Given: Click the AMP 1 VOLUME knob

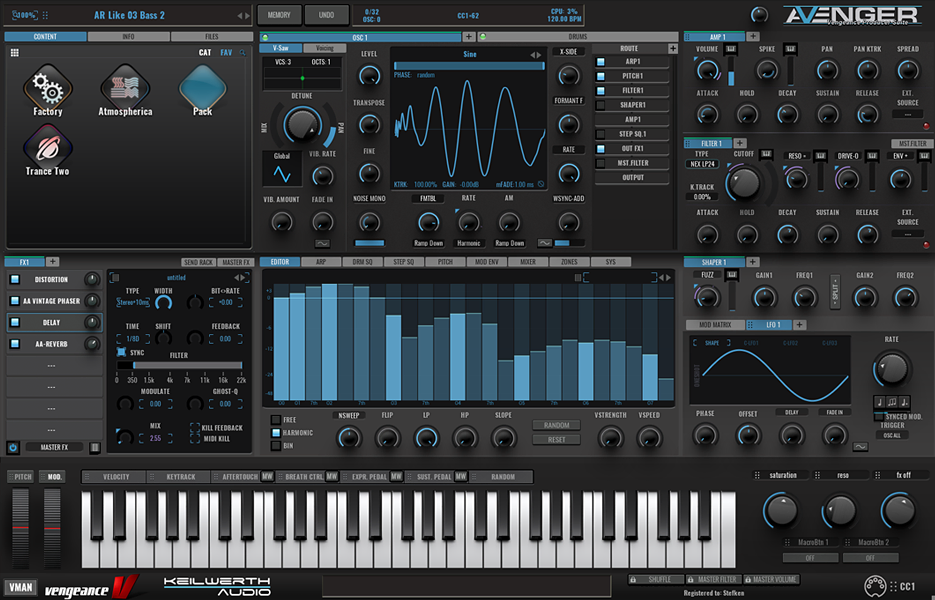Looking at the screenshot, I should pos(707,70).
